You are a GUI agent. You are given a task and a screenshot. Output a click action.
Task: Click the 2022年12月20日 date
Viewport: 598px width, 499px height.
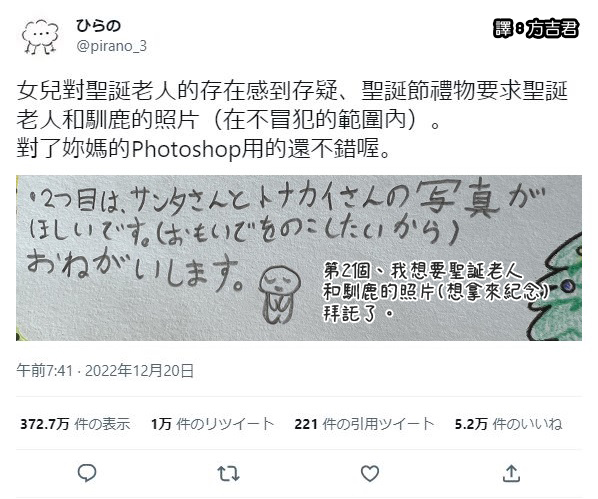click(139, 370)
